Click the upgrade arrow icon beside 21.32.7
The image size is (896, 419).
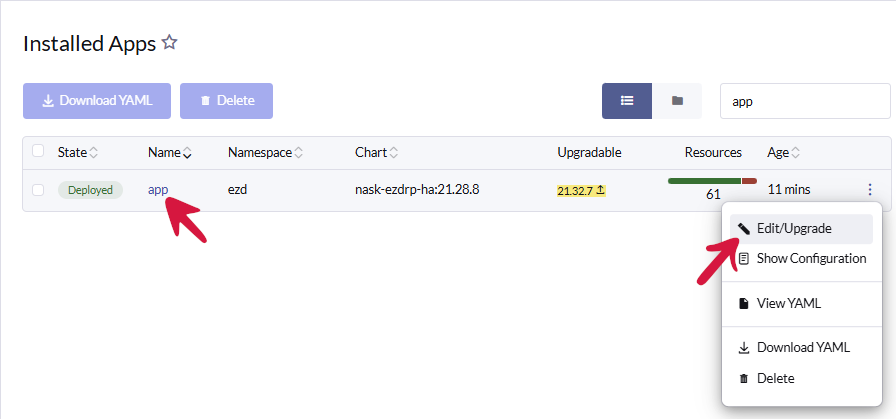(x=600, y=190)
